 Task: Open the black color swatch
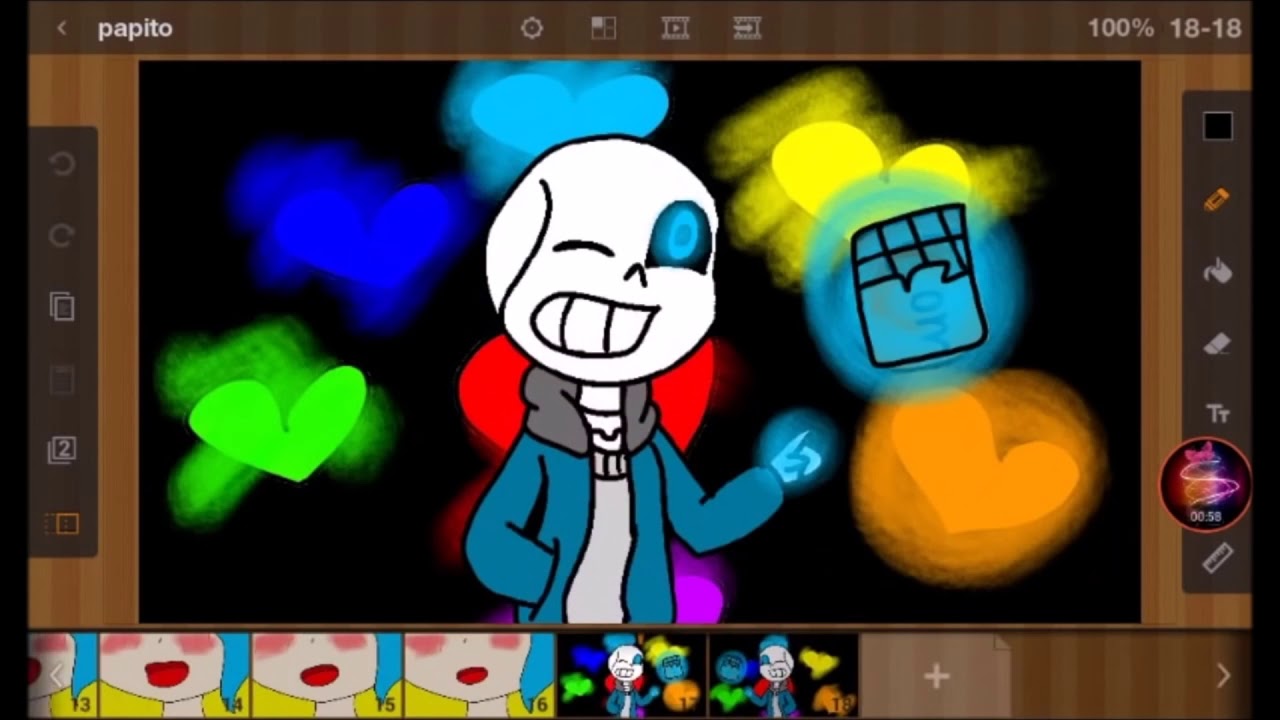click(x=1217, y=127)
